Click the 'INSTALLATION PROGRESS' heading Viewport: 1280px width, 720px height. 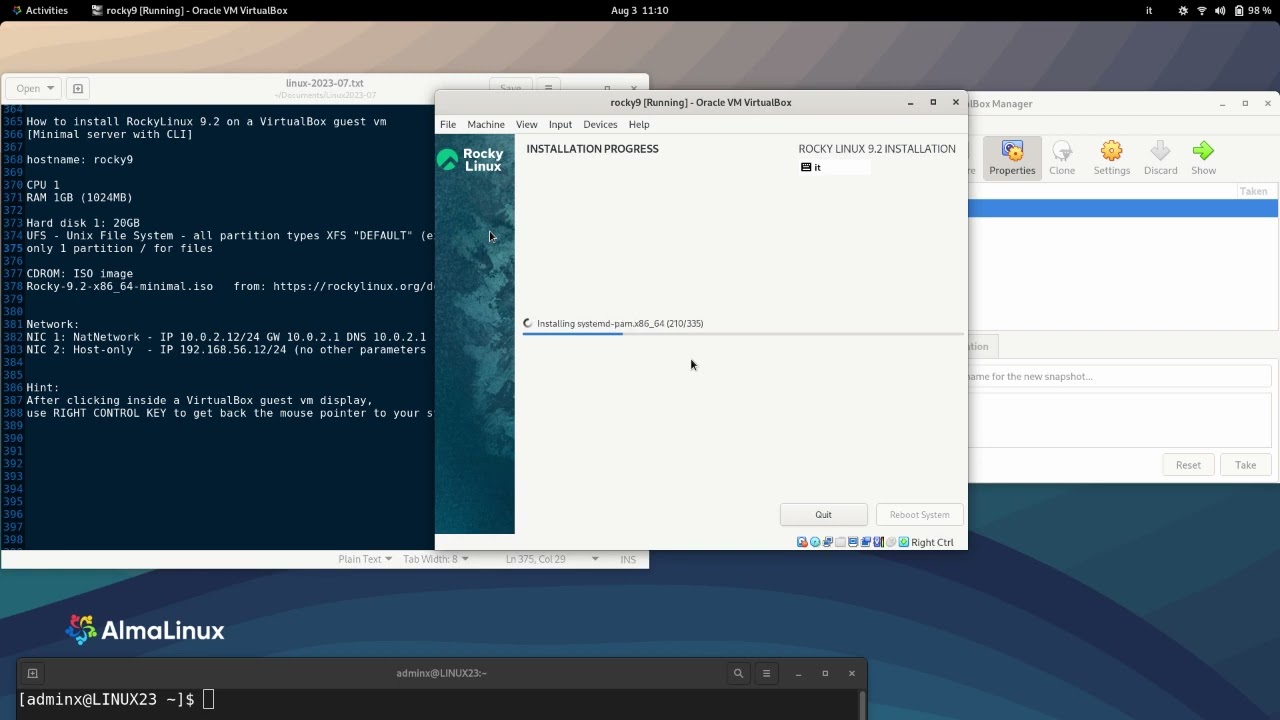[x=592, y=148]
